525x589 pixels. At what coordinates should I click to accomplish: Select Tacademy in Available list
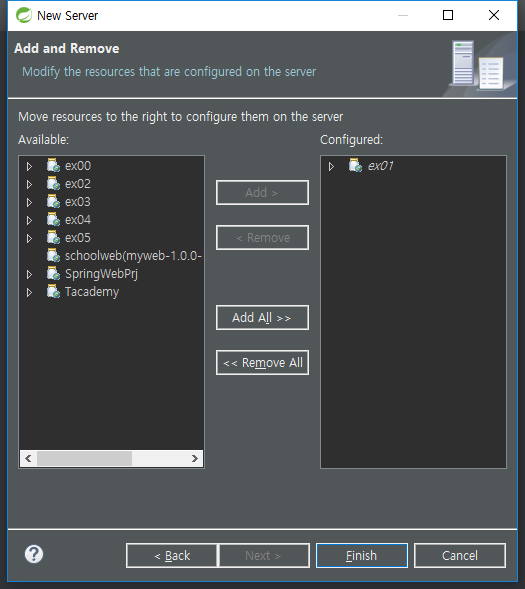[92, 292]
